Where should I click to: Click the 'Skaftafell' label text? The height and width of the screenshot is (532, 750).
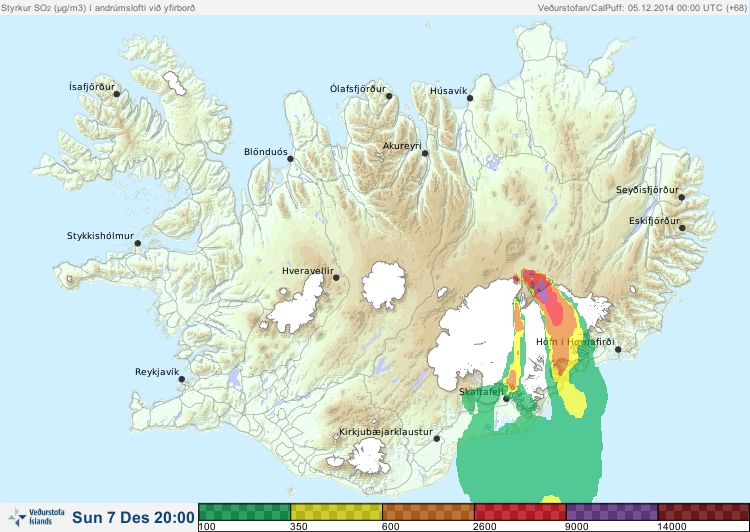coord(481,392)
